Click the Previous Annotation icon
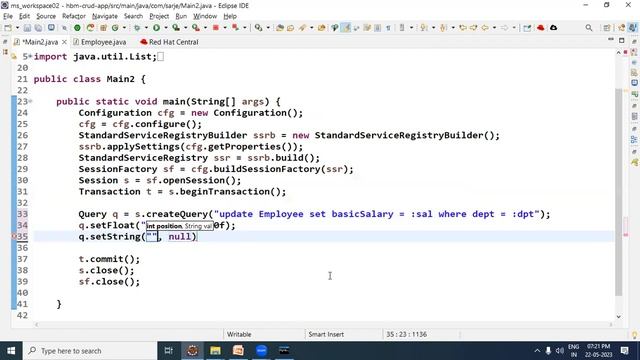Image resolution: width=640 pixels, height=360 pixels. [443, 28]
